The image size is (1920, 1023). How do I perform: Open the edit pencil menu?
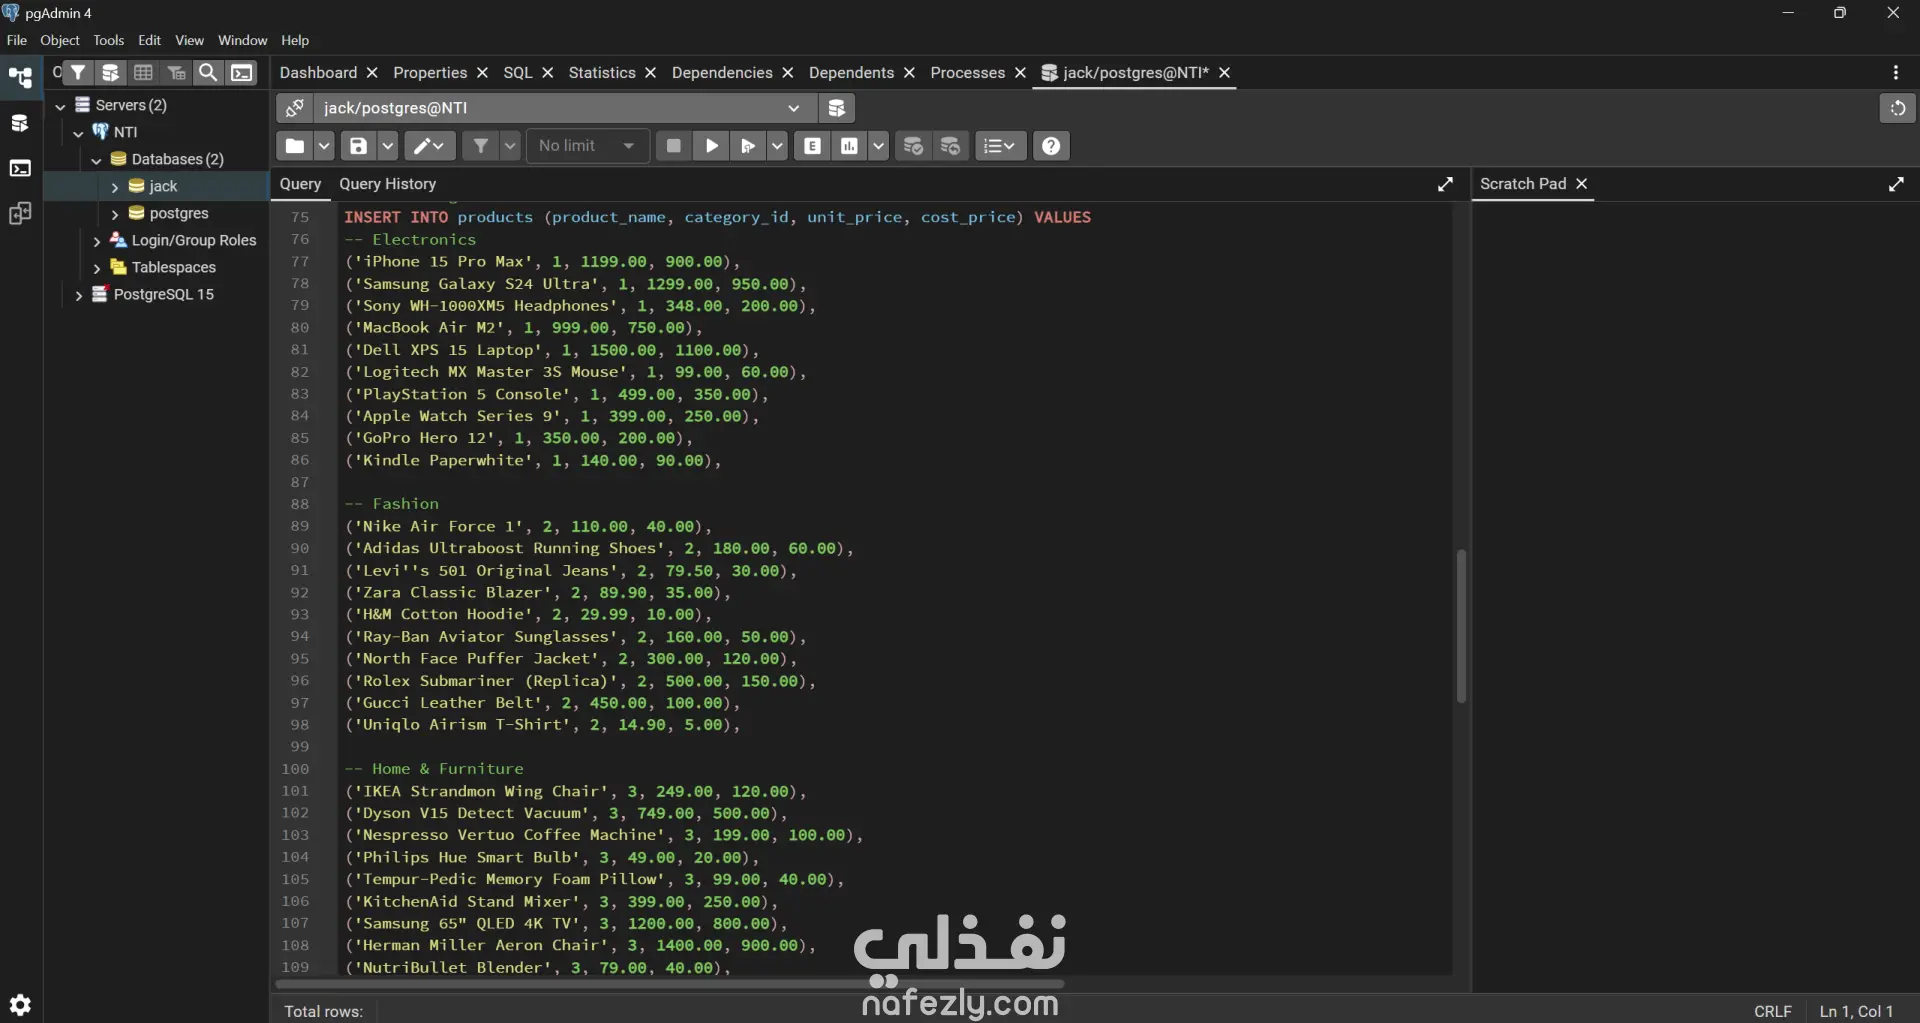tap(430, 146)
